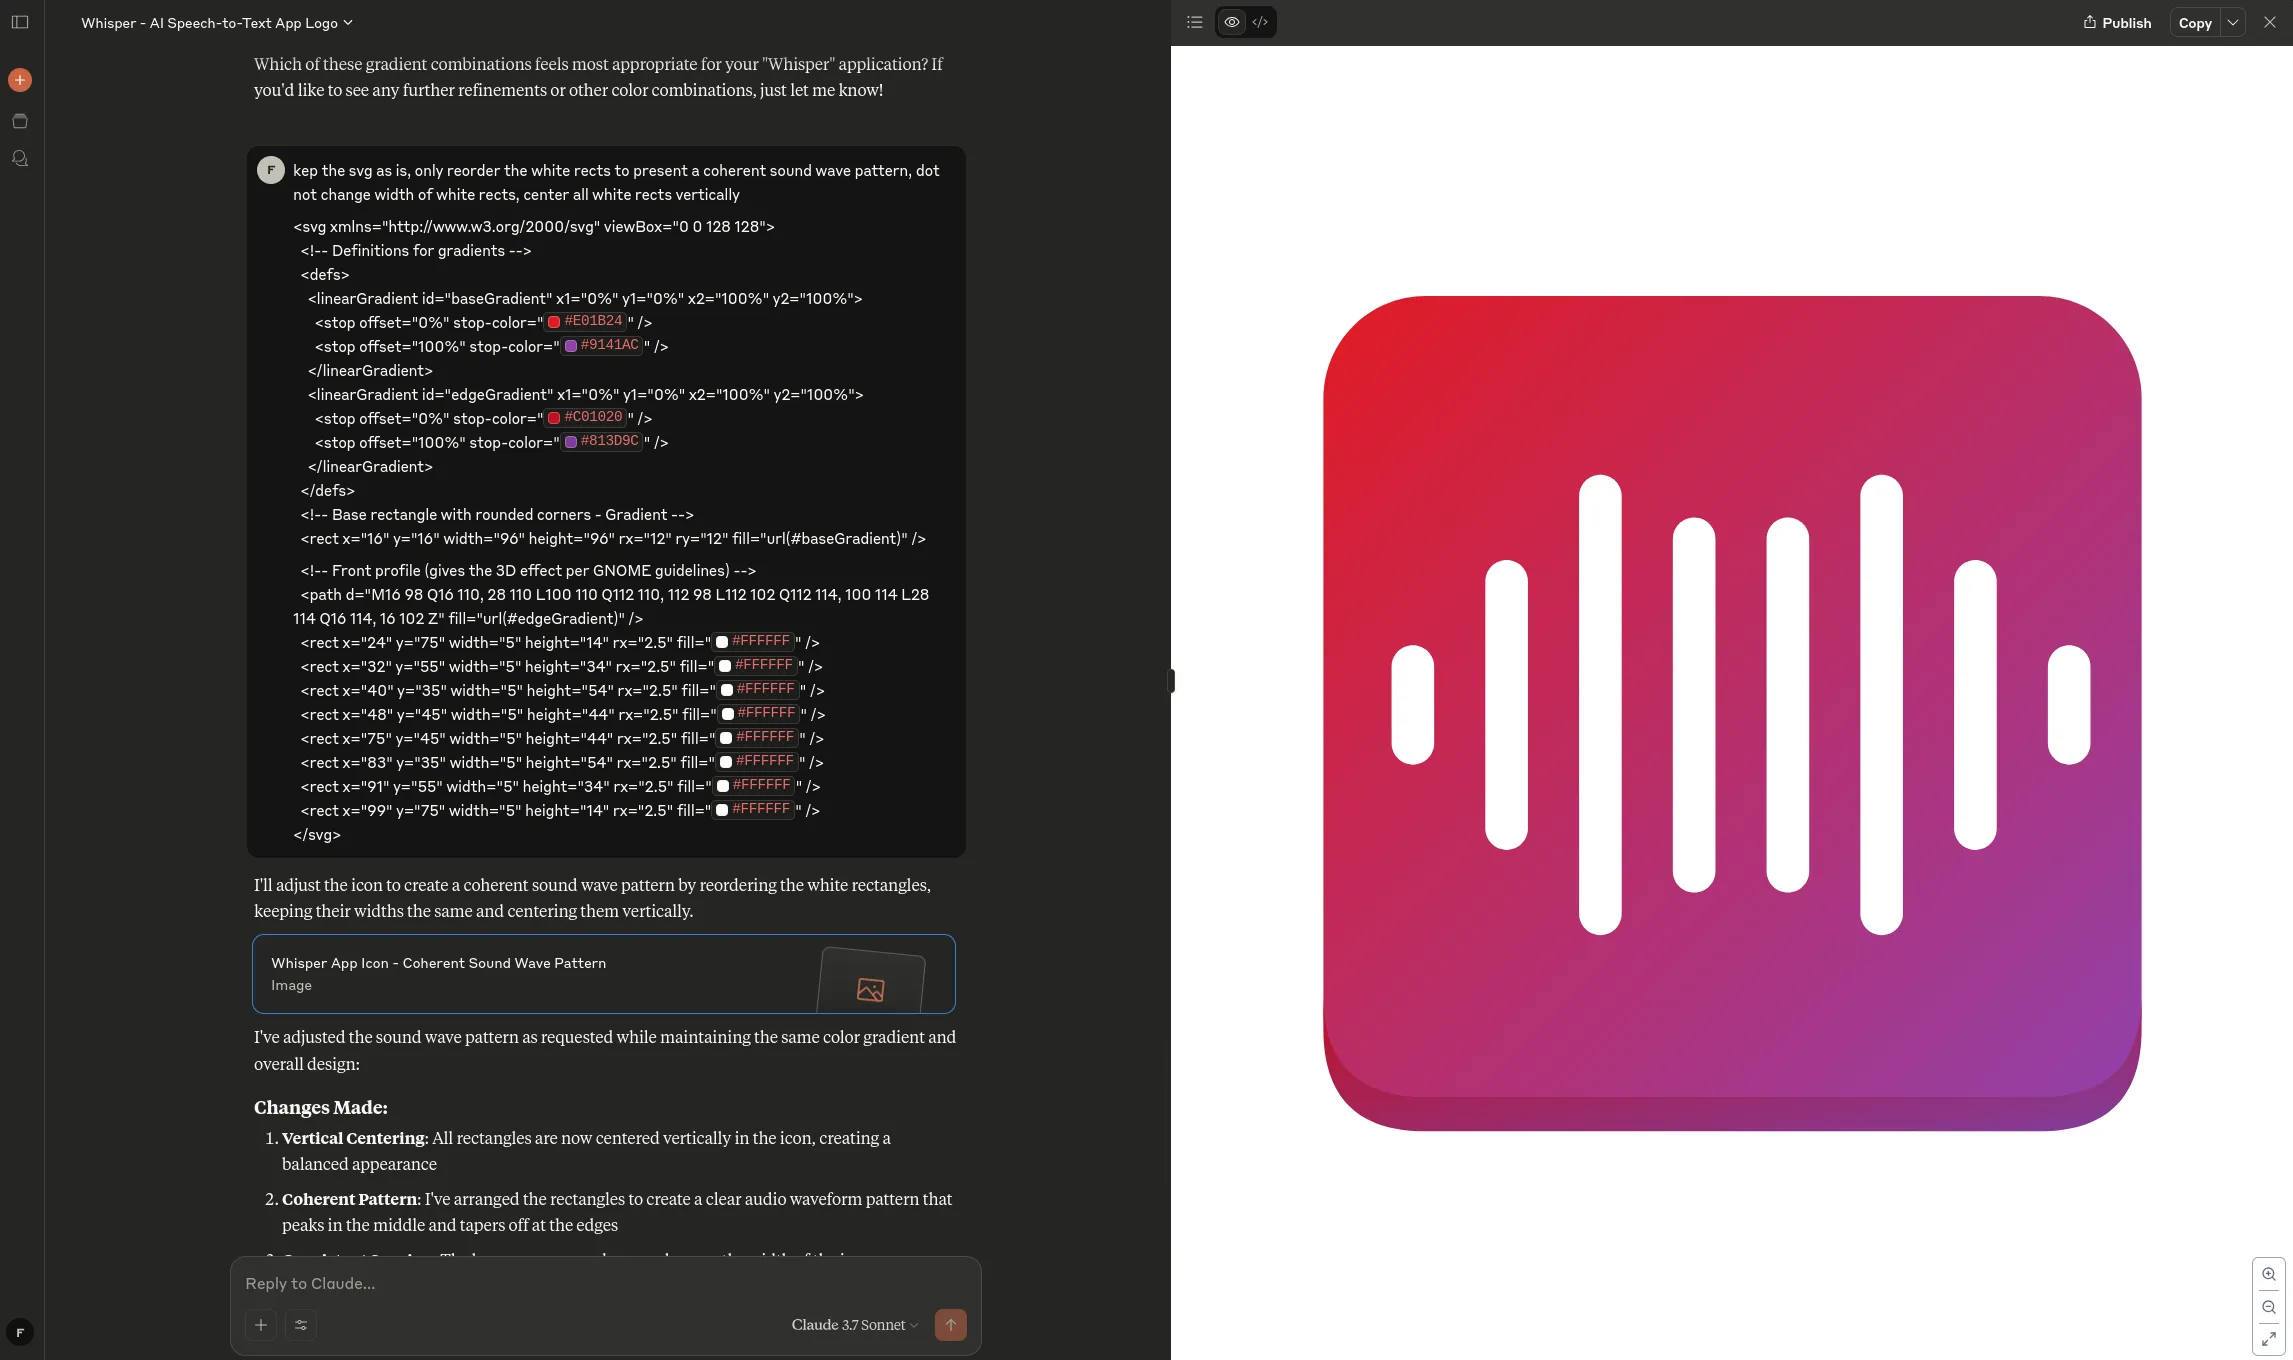Click the white swatch on rect x=24 line
2293x1360 pixels.
point(722,642)
